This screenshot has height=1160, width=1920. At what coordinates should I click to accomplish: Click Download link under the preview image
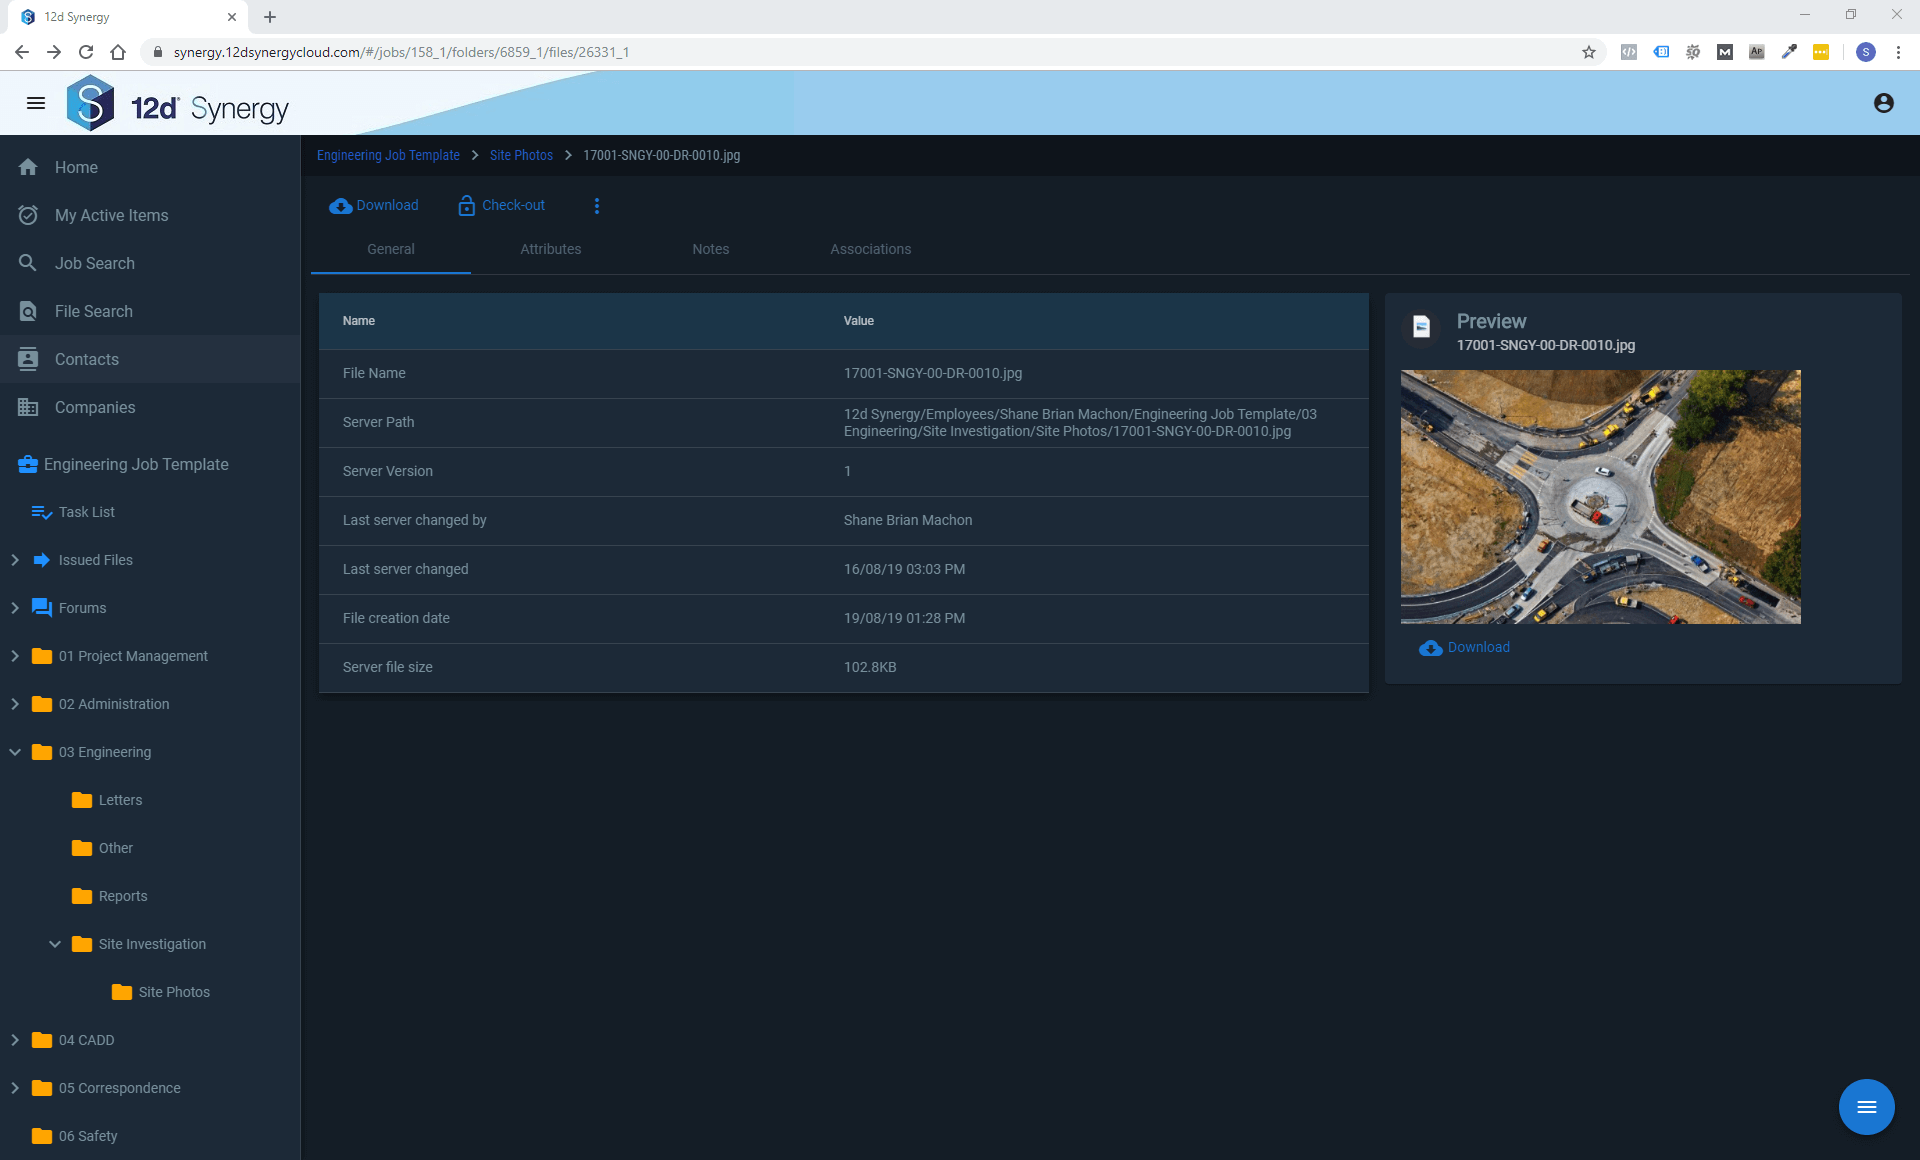point(1477,647)
